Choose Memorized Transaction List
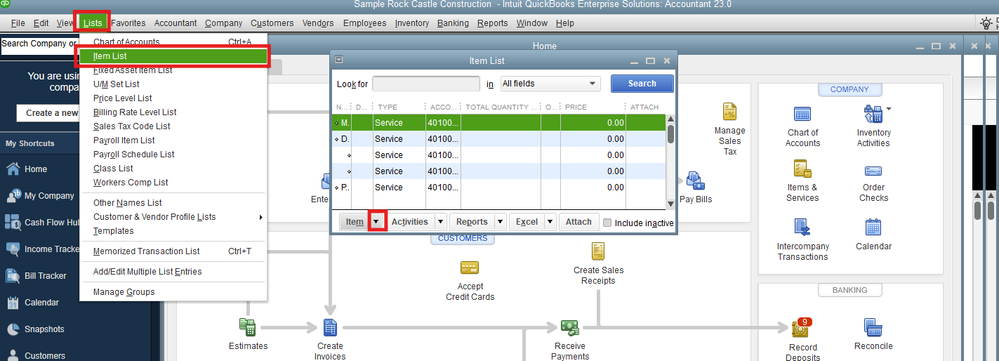This screenshot has width=999, height=361. pyautogui.click(x=173, y=251)
